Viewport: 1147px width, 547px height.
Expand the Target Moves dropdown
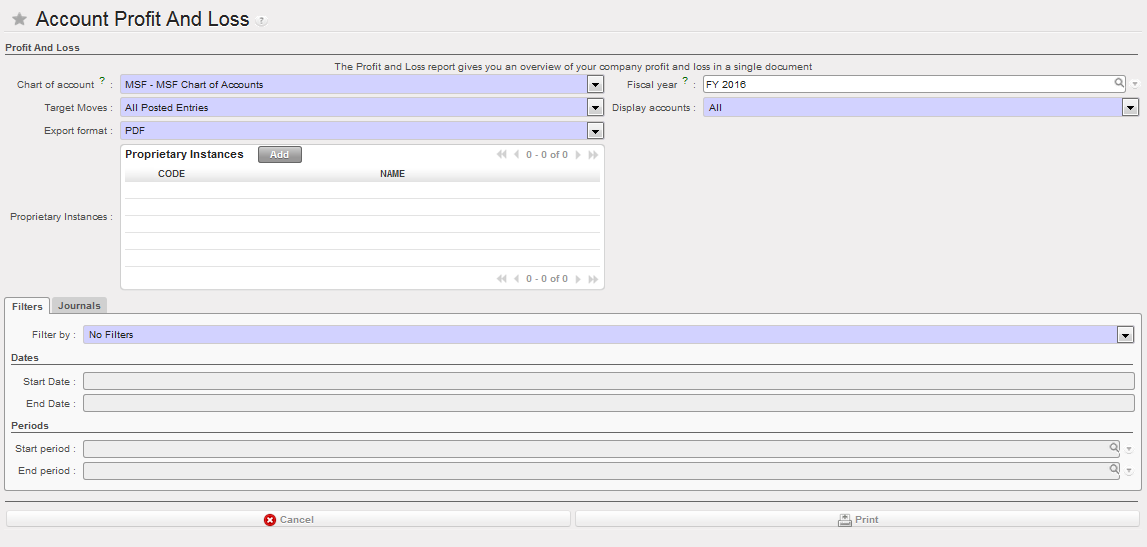pos(595,108)
